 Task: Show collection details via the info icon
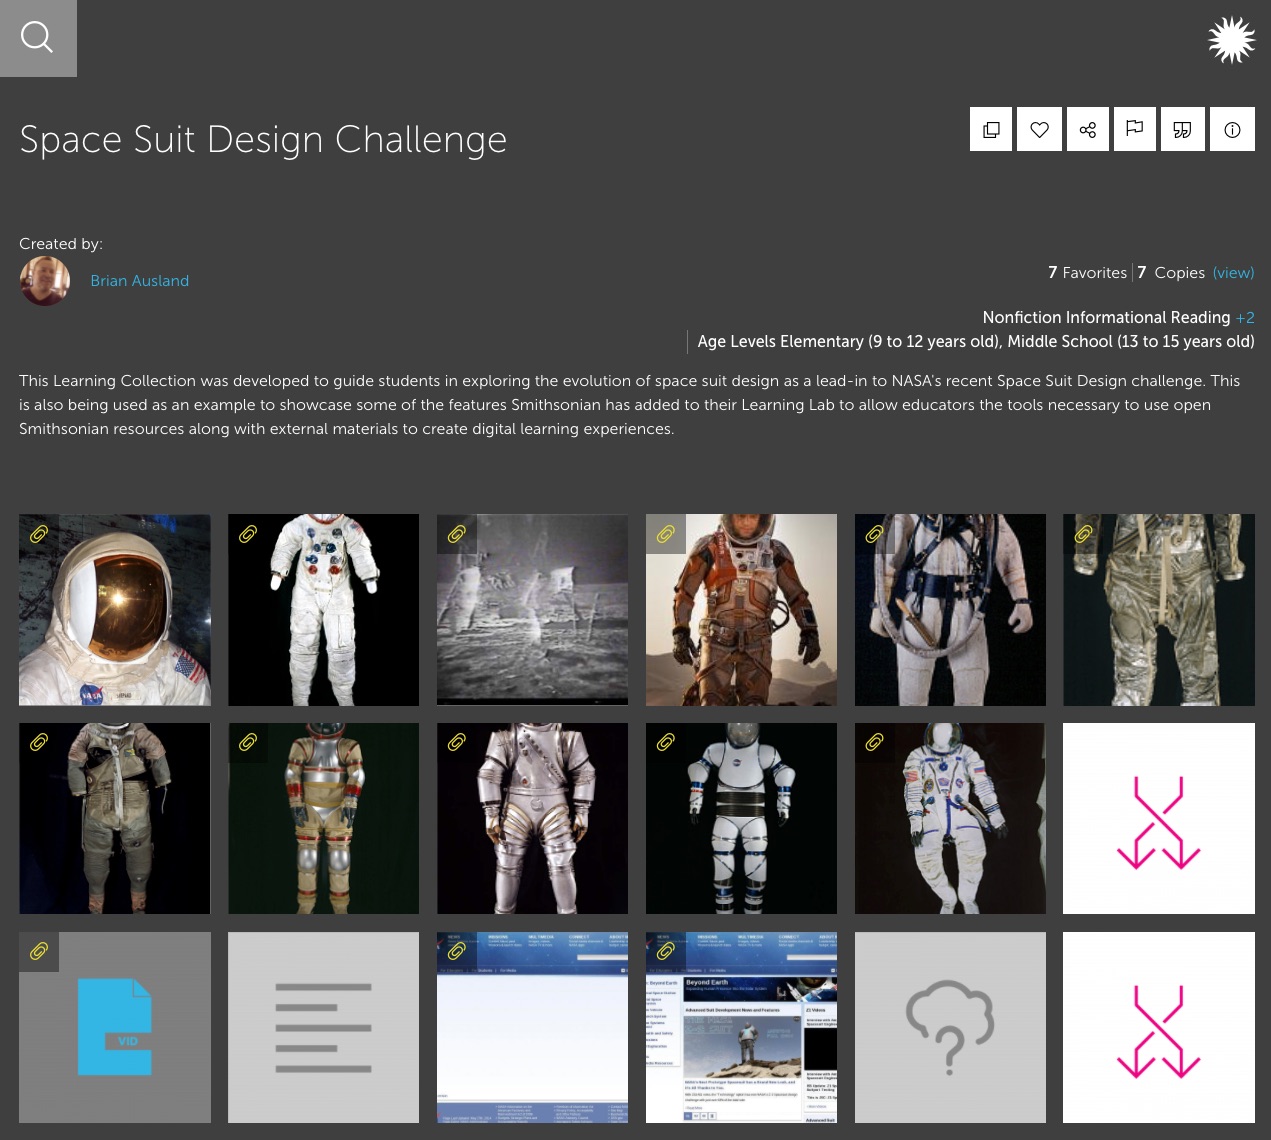1232,129
